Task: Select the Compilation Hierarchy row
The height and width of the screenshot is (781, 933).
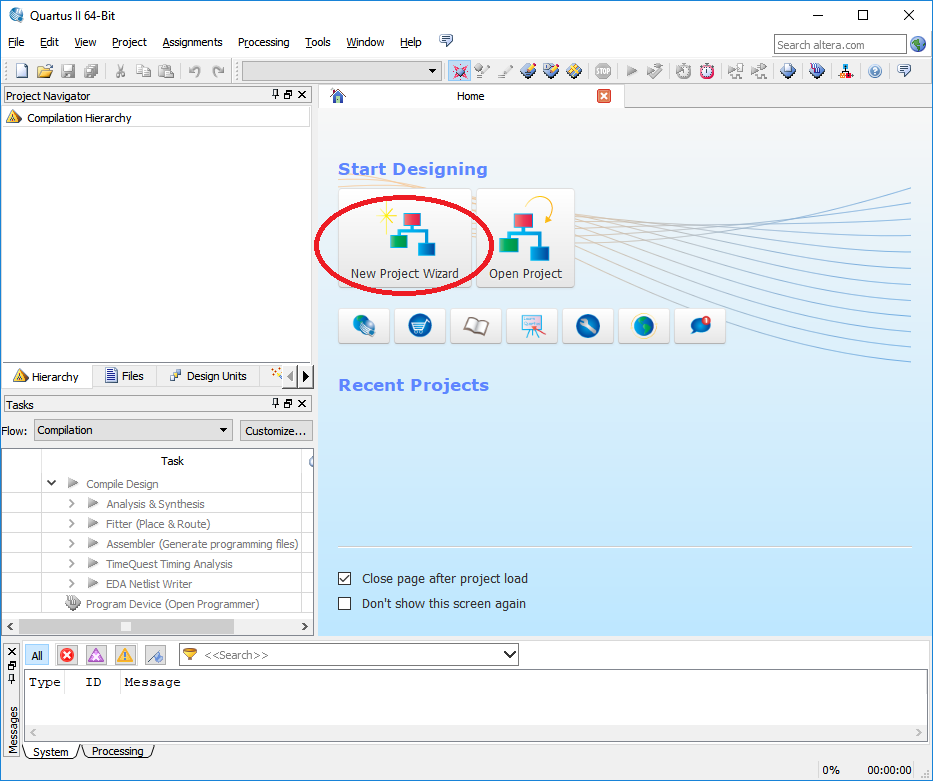Action: click(x=156, y=118)
